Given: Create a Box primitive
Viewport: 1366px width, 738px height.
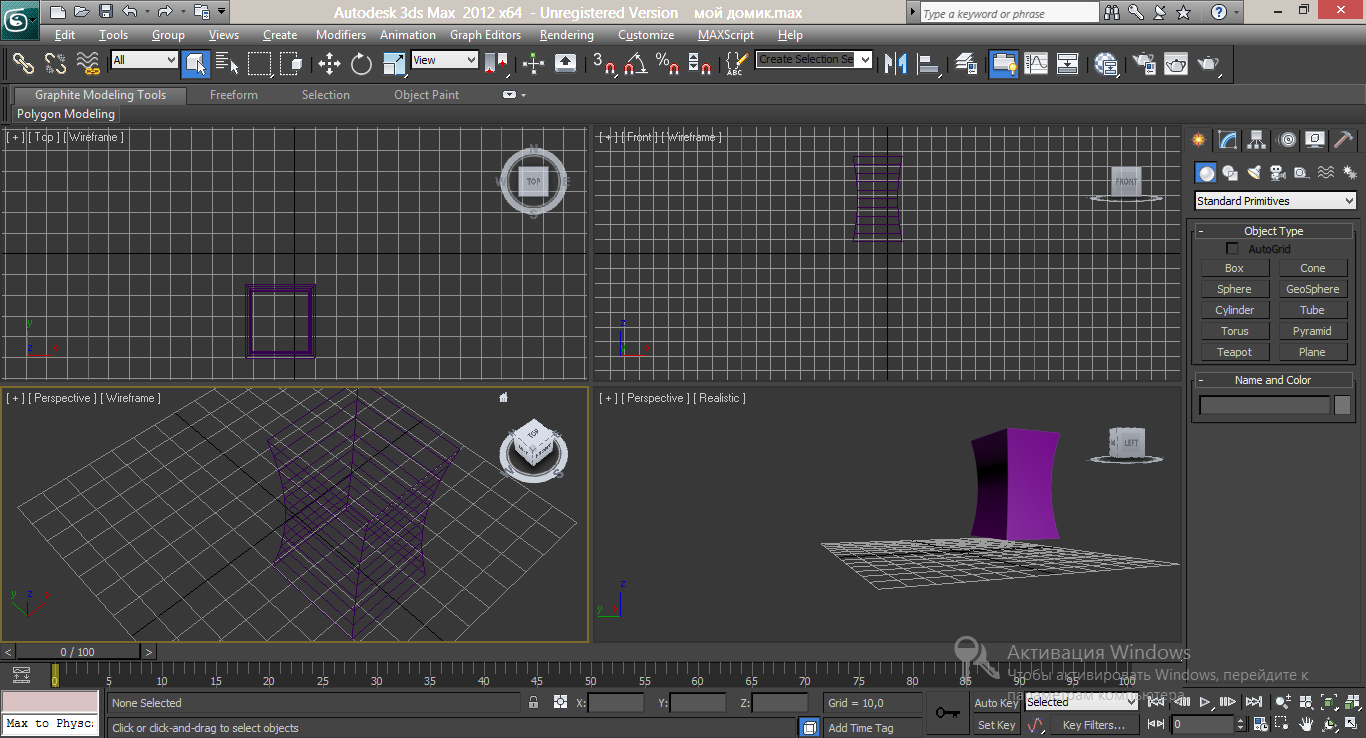Looking at the screenshot, I should [x=1234, y=268].
